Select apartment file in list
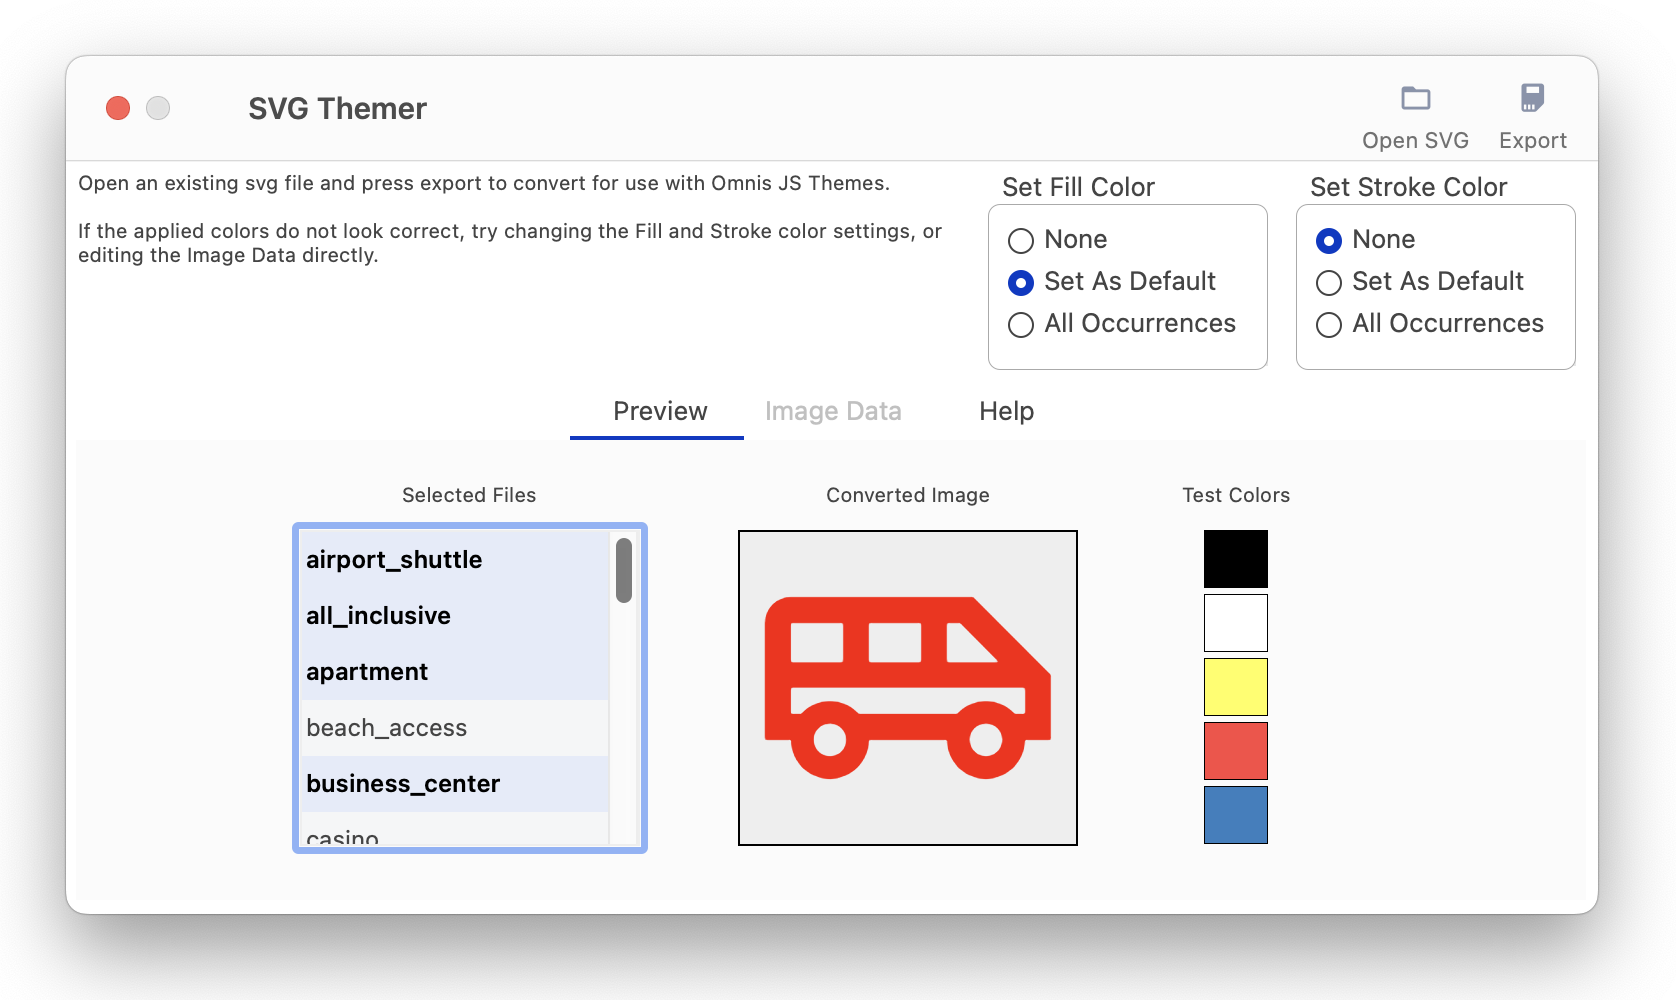 pos(454,672)
